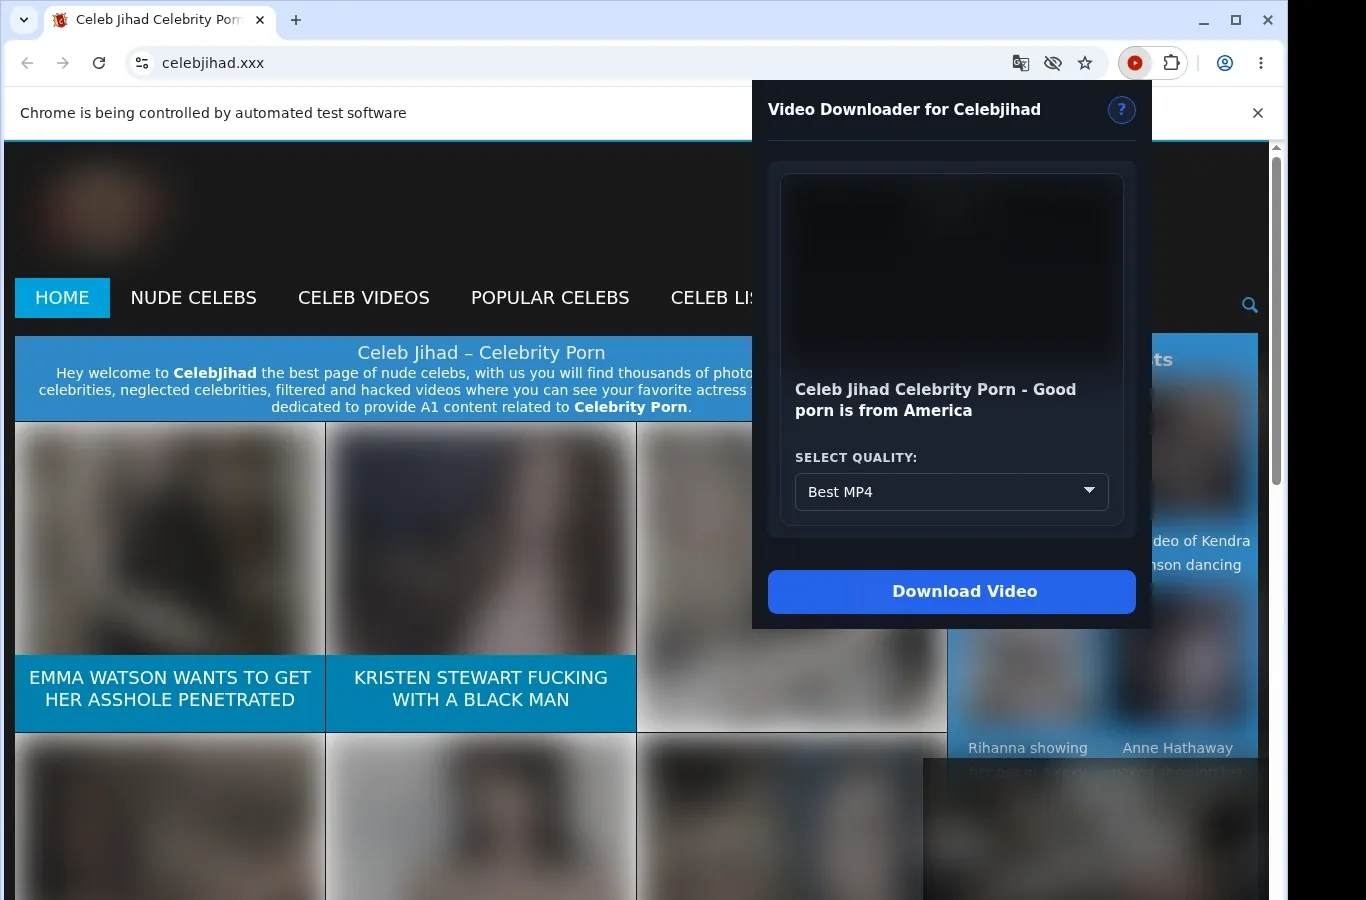Open the tab search dropdown arrow
The image size is (1366, 900).
pos(24,20)
